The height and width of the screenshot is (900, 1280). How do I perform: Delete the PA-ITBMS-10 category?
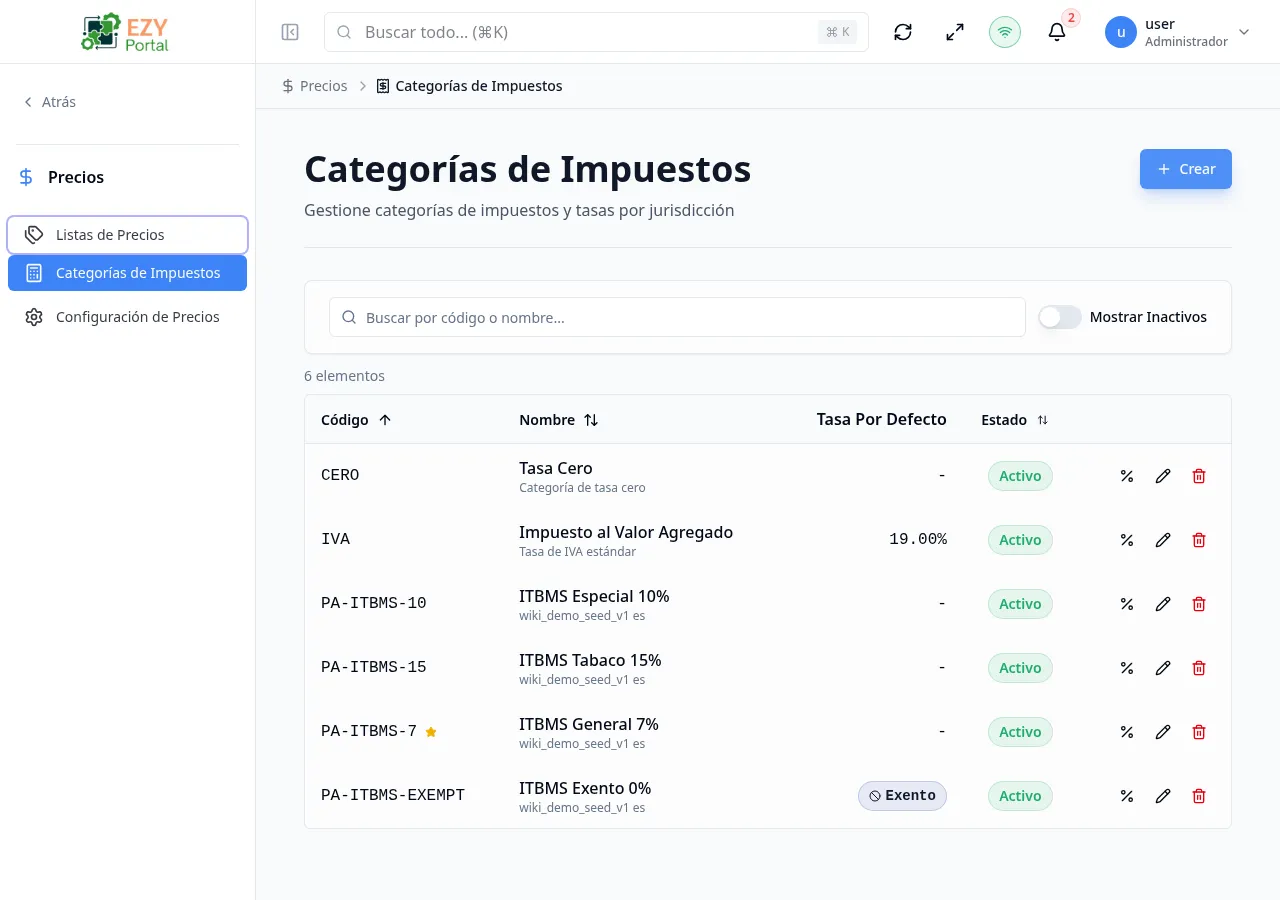pyautogui.click(x=1199, y=604)
